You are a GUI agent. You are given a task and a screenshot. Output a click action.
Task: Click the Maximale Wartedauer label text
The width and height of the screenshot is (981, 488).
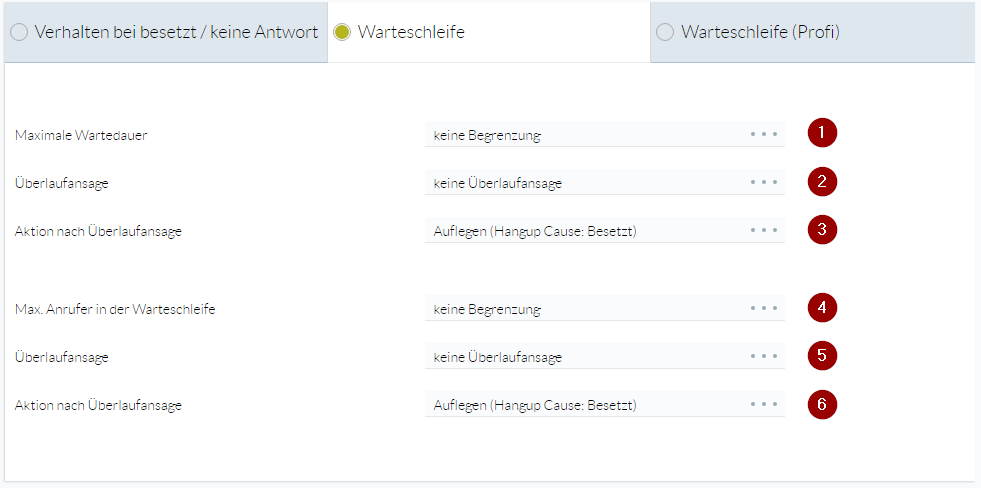81,135
